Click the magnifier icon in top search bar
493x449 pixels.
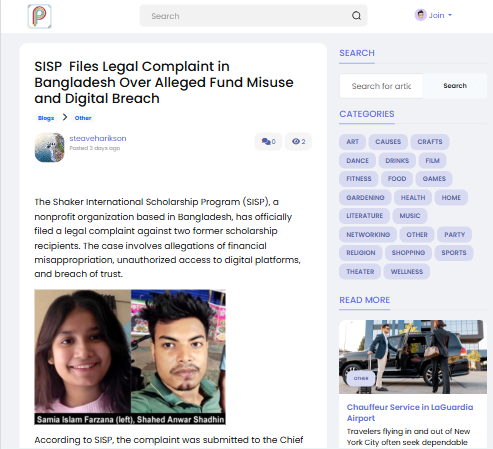point(356,16)
